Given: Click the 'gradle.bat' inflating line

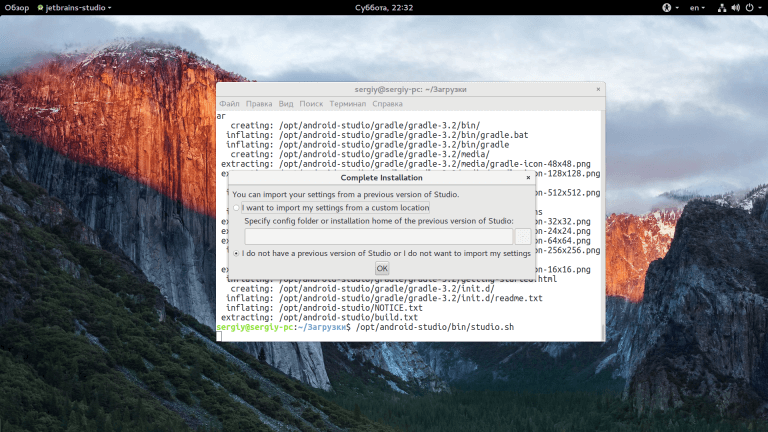Looking at the screenshot, I should (x=377, y=135).
